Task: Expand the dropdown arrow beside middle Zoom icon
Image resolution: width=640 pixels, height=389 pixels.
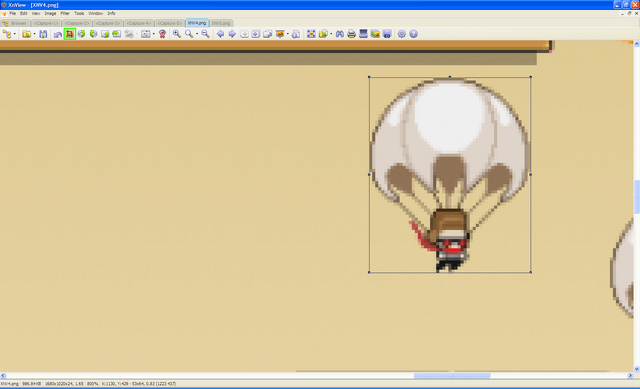Action: (197, 34)
